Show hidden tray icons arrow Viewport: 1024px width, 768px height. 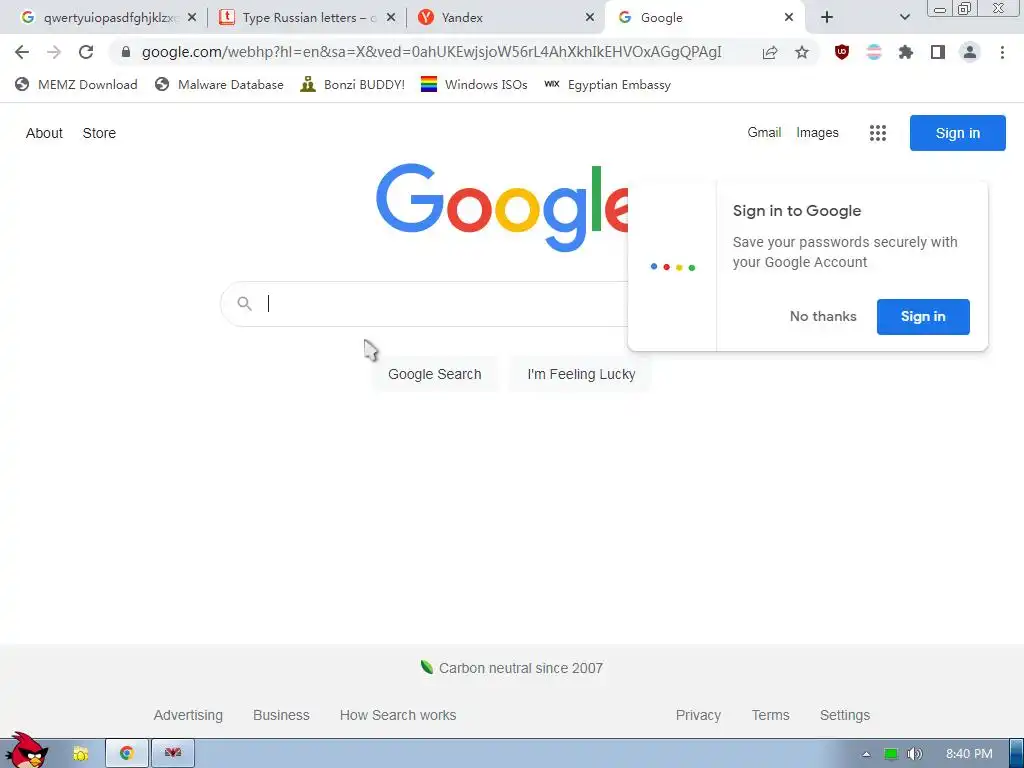click(866, 754)
